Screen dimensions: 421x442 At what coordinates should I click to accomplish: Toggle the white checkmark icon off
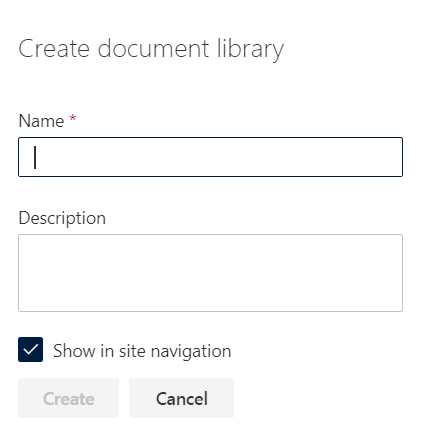coord(30,349)
